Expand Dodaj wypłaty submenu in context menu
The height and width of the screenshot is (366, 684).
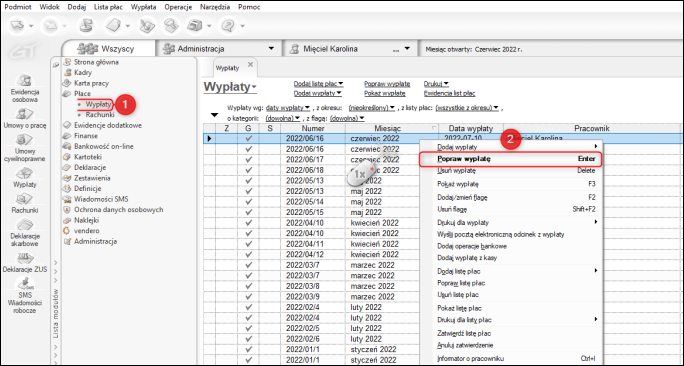511,147
